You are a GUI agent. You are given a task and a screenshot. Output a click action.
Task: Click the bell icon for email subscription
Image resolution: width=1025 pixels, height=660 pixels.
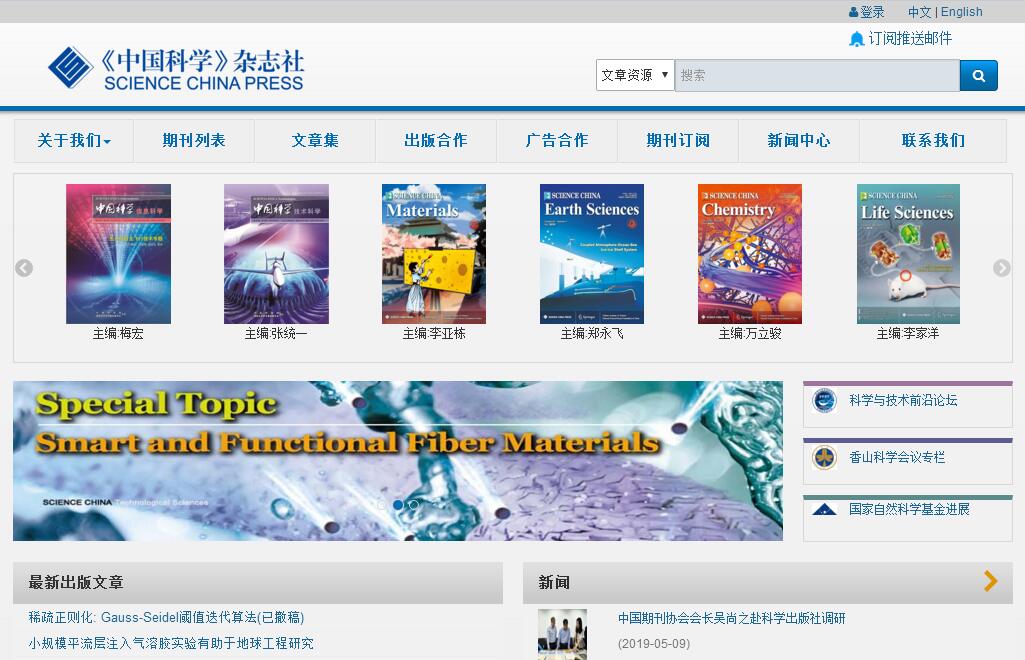pos(856,39)
